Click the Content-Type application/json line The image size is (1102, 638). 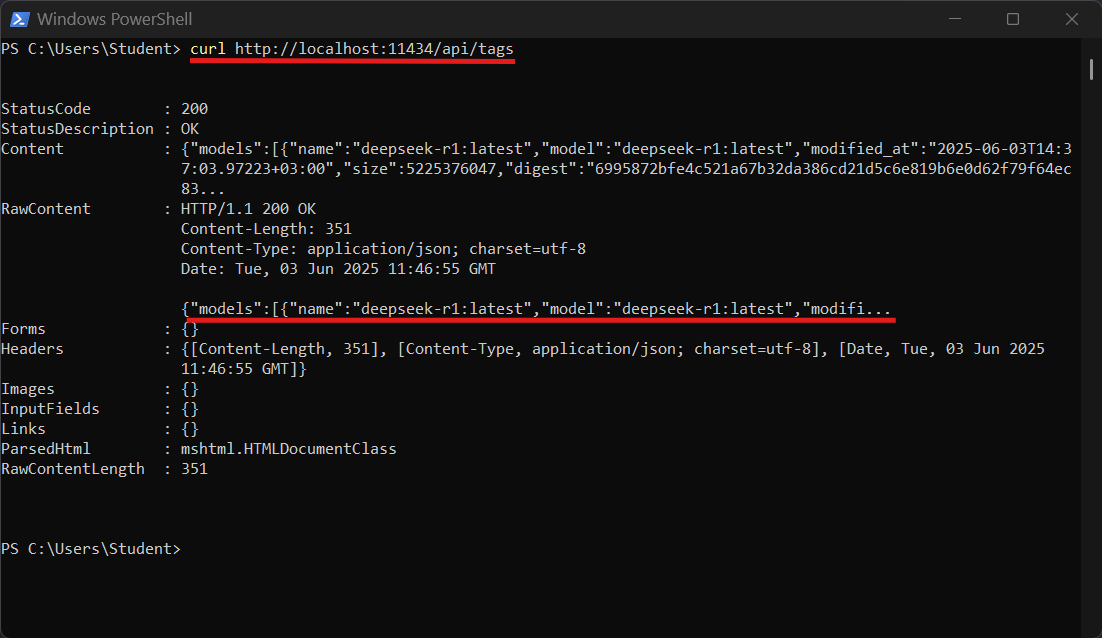pyautogui.click(x=383, y=249)
